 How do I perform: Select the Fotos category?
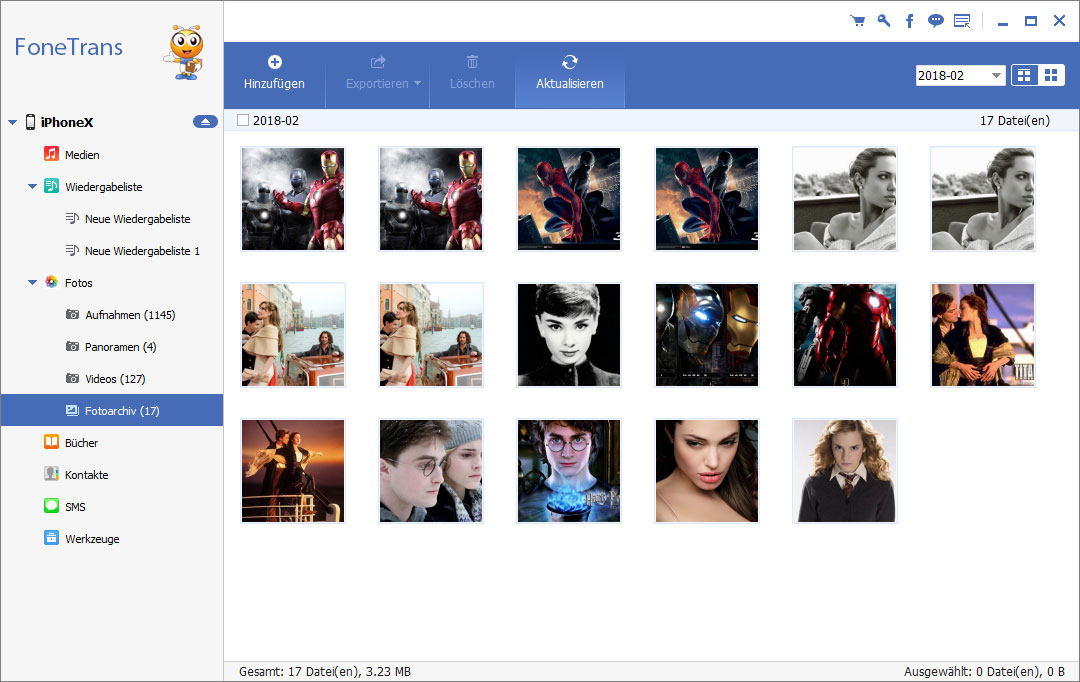click(78, 282)
